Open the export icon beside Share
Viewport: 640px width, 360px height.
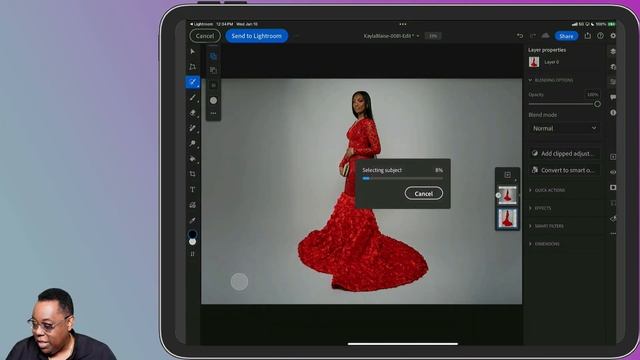coord(587,36)
